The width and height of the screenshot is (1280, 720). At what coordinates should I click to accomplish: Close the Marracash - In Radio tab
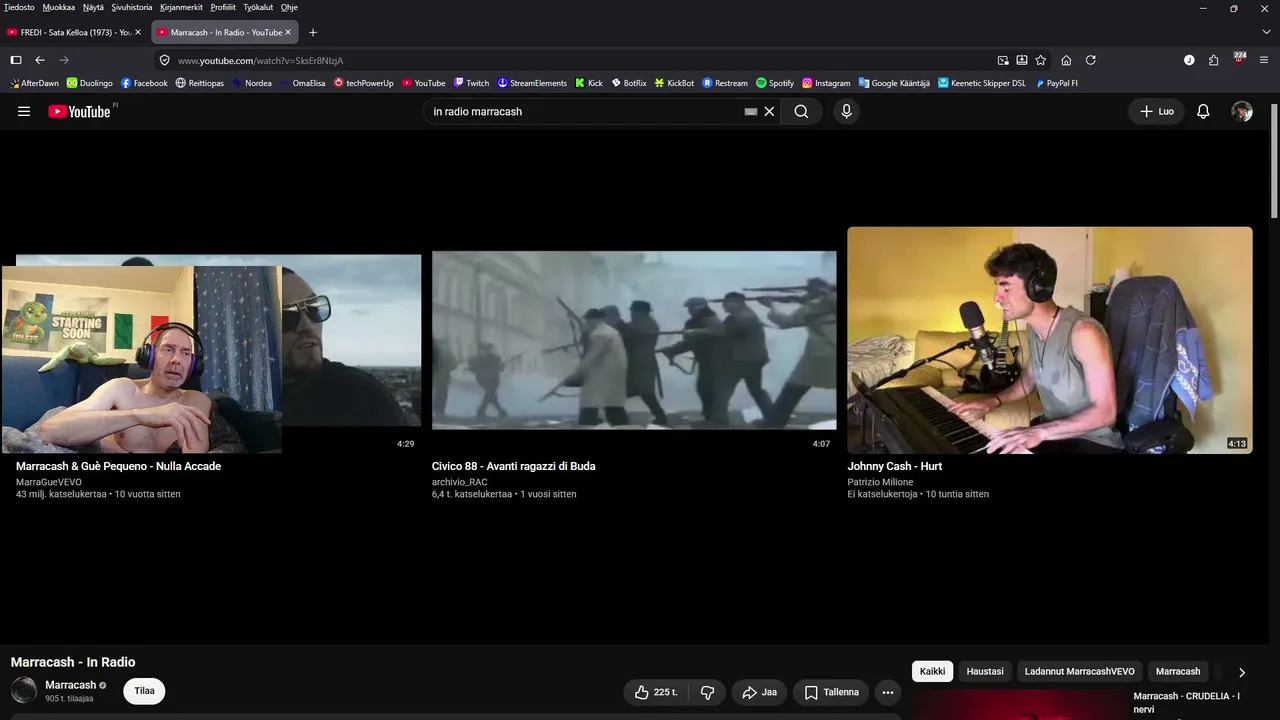pyautogui.click(x=288, y=32)
